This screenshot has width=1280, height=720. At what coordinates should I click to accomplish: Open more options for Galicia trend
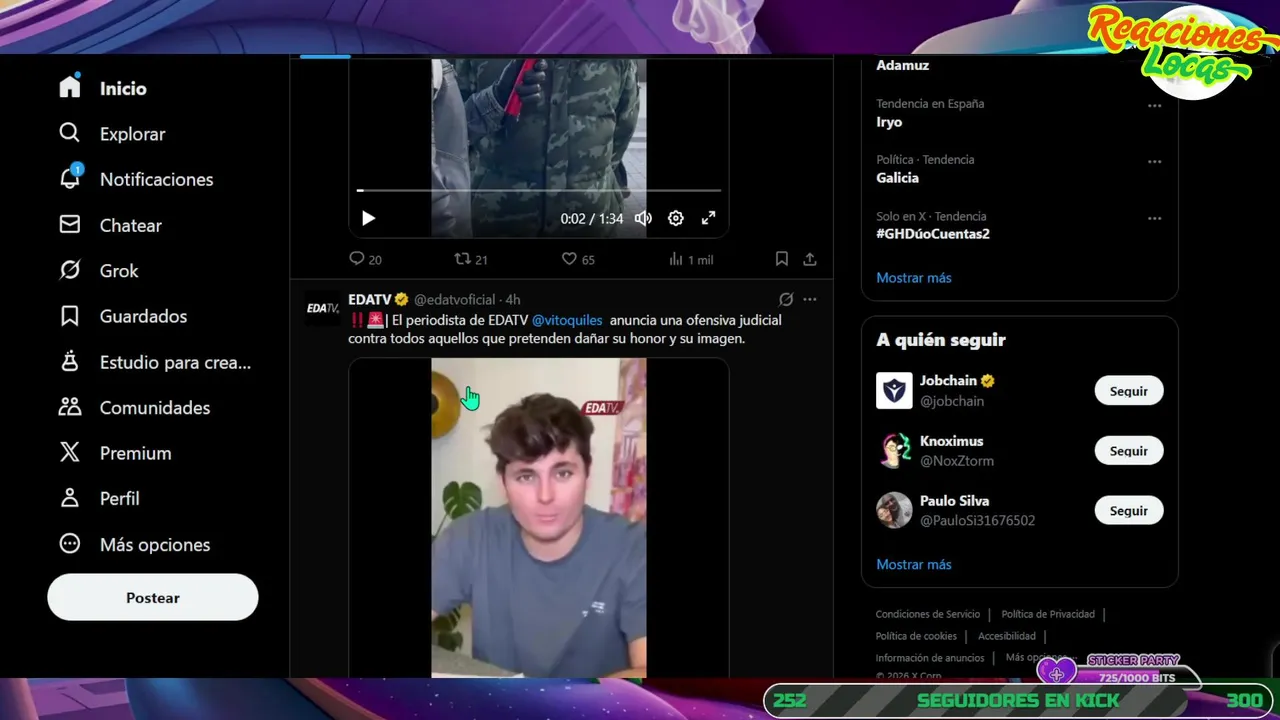(x=1155, y=161)
